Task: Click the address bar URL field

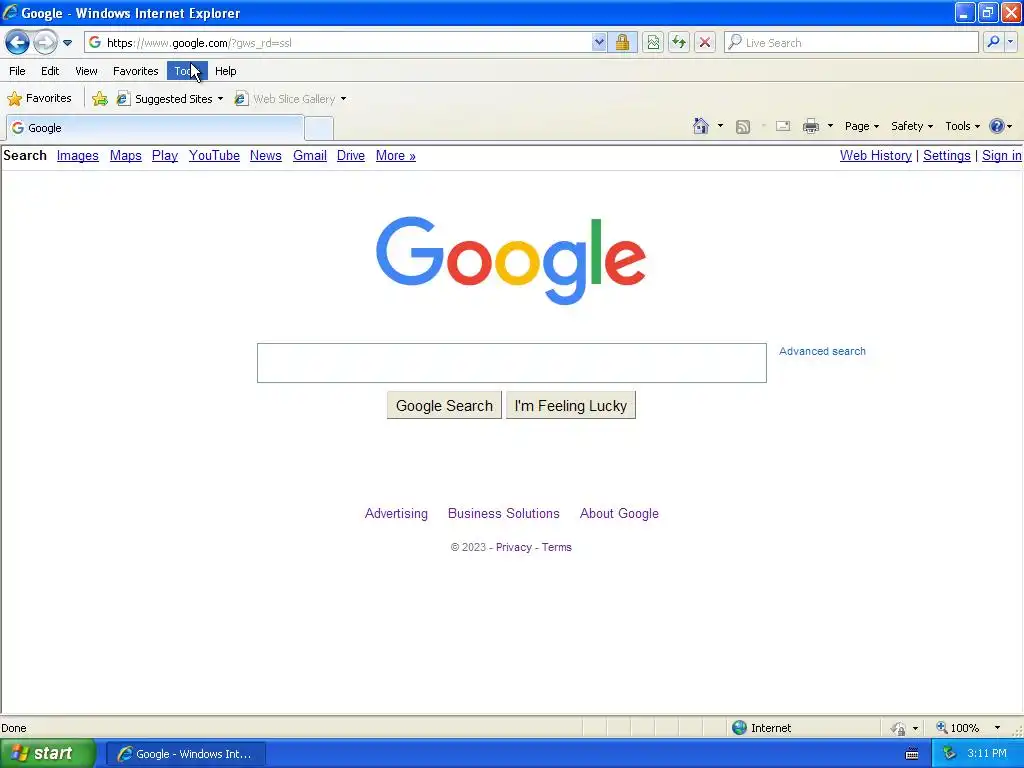Action: [x=338, y=42]
